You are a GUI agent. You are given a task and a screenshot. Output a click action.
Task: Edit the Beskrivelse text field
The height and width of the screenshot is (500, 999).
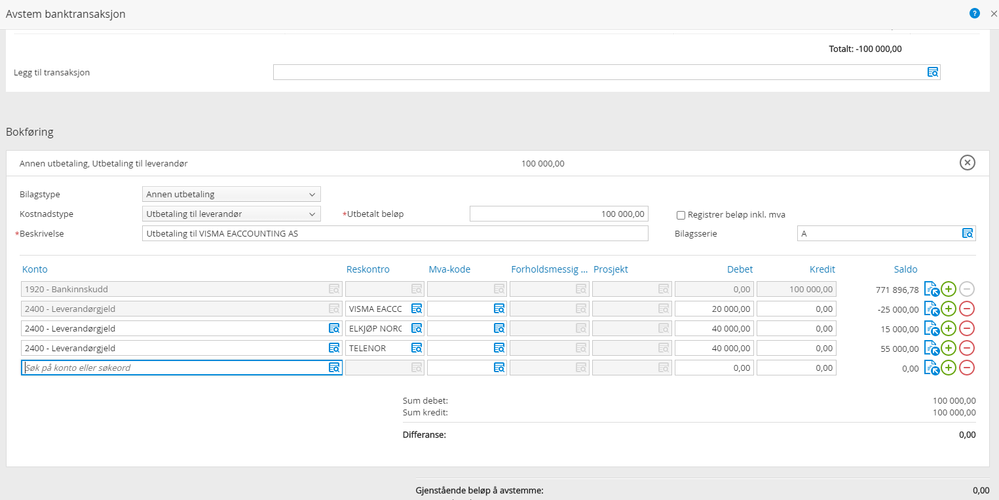click(x=395, y=234)
